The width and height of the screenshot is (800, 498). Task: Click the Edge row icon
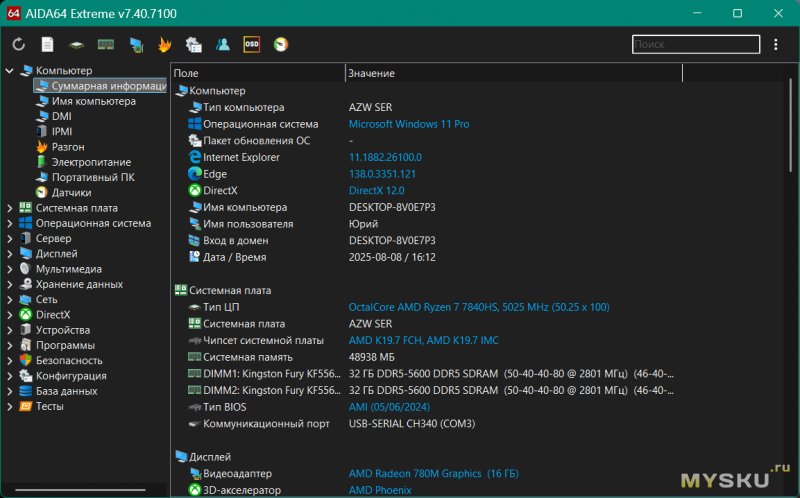(x=194, y=174)
